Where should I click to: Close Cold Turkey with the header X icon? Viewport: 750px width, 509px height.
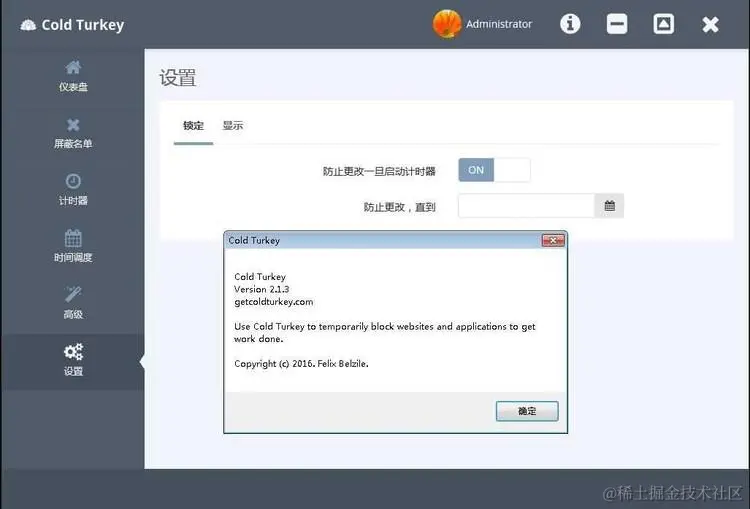[x=710, y=24]
